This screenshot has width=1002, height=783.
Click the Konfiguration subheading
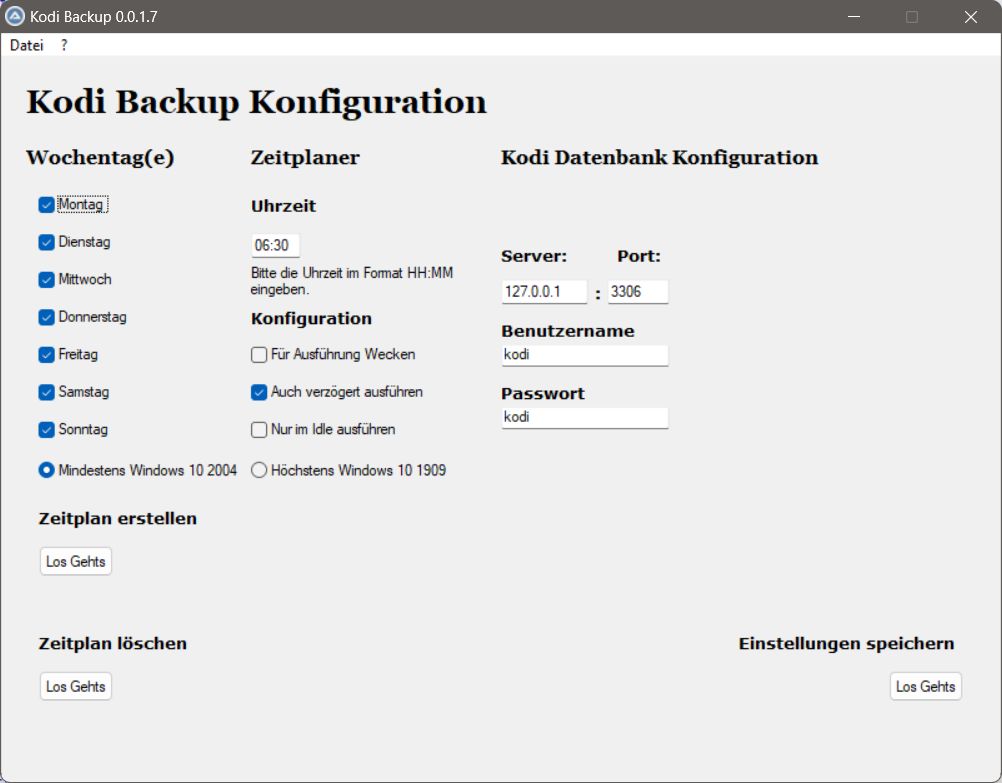(311, 319)
